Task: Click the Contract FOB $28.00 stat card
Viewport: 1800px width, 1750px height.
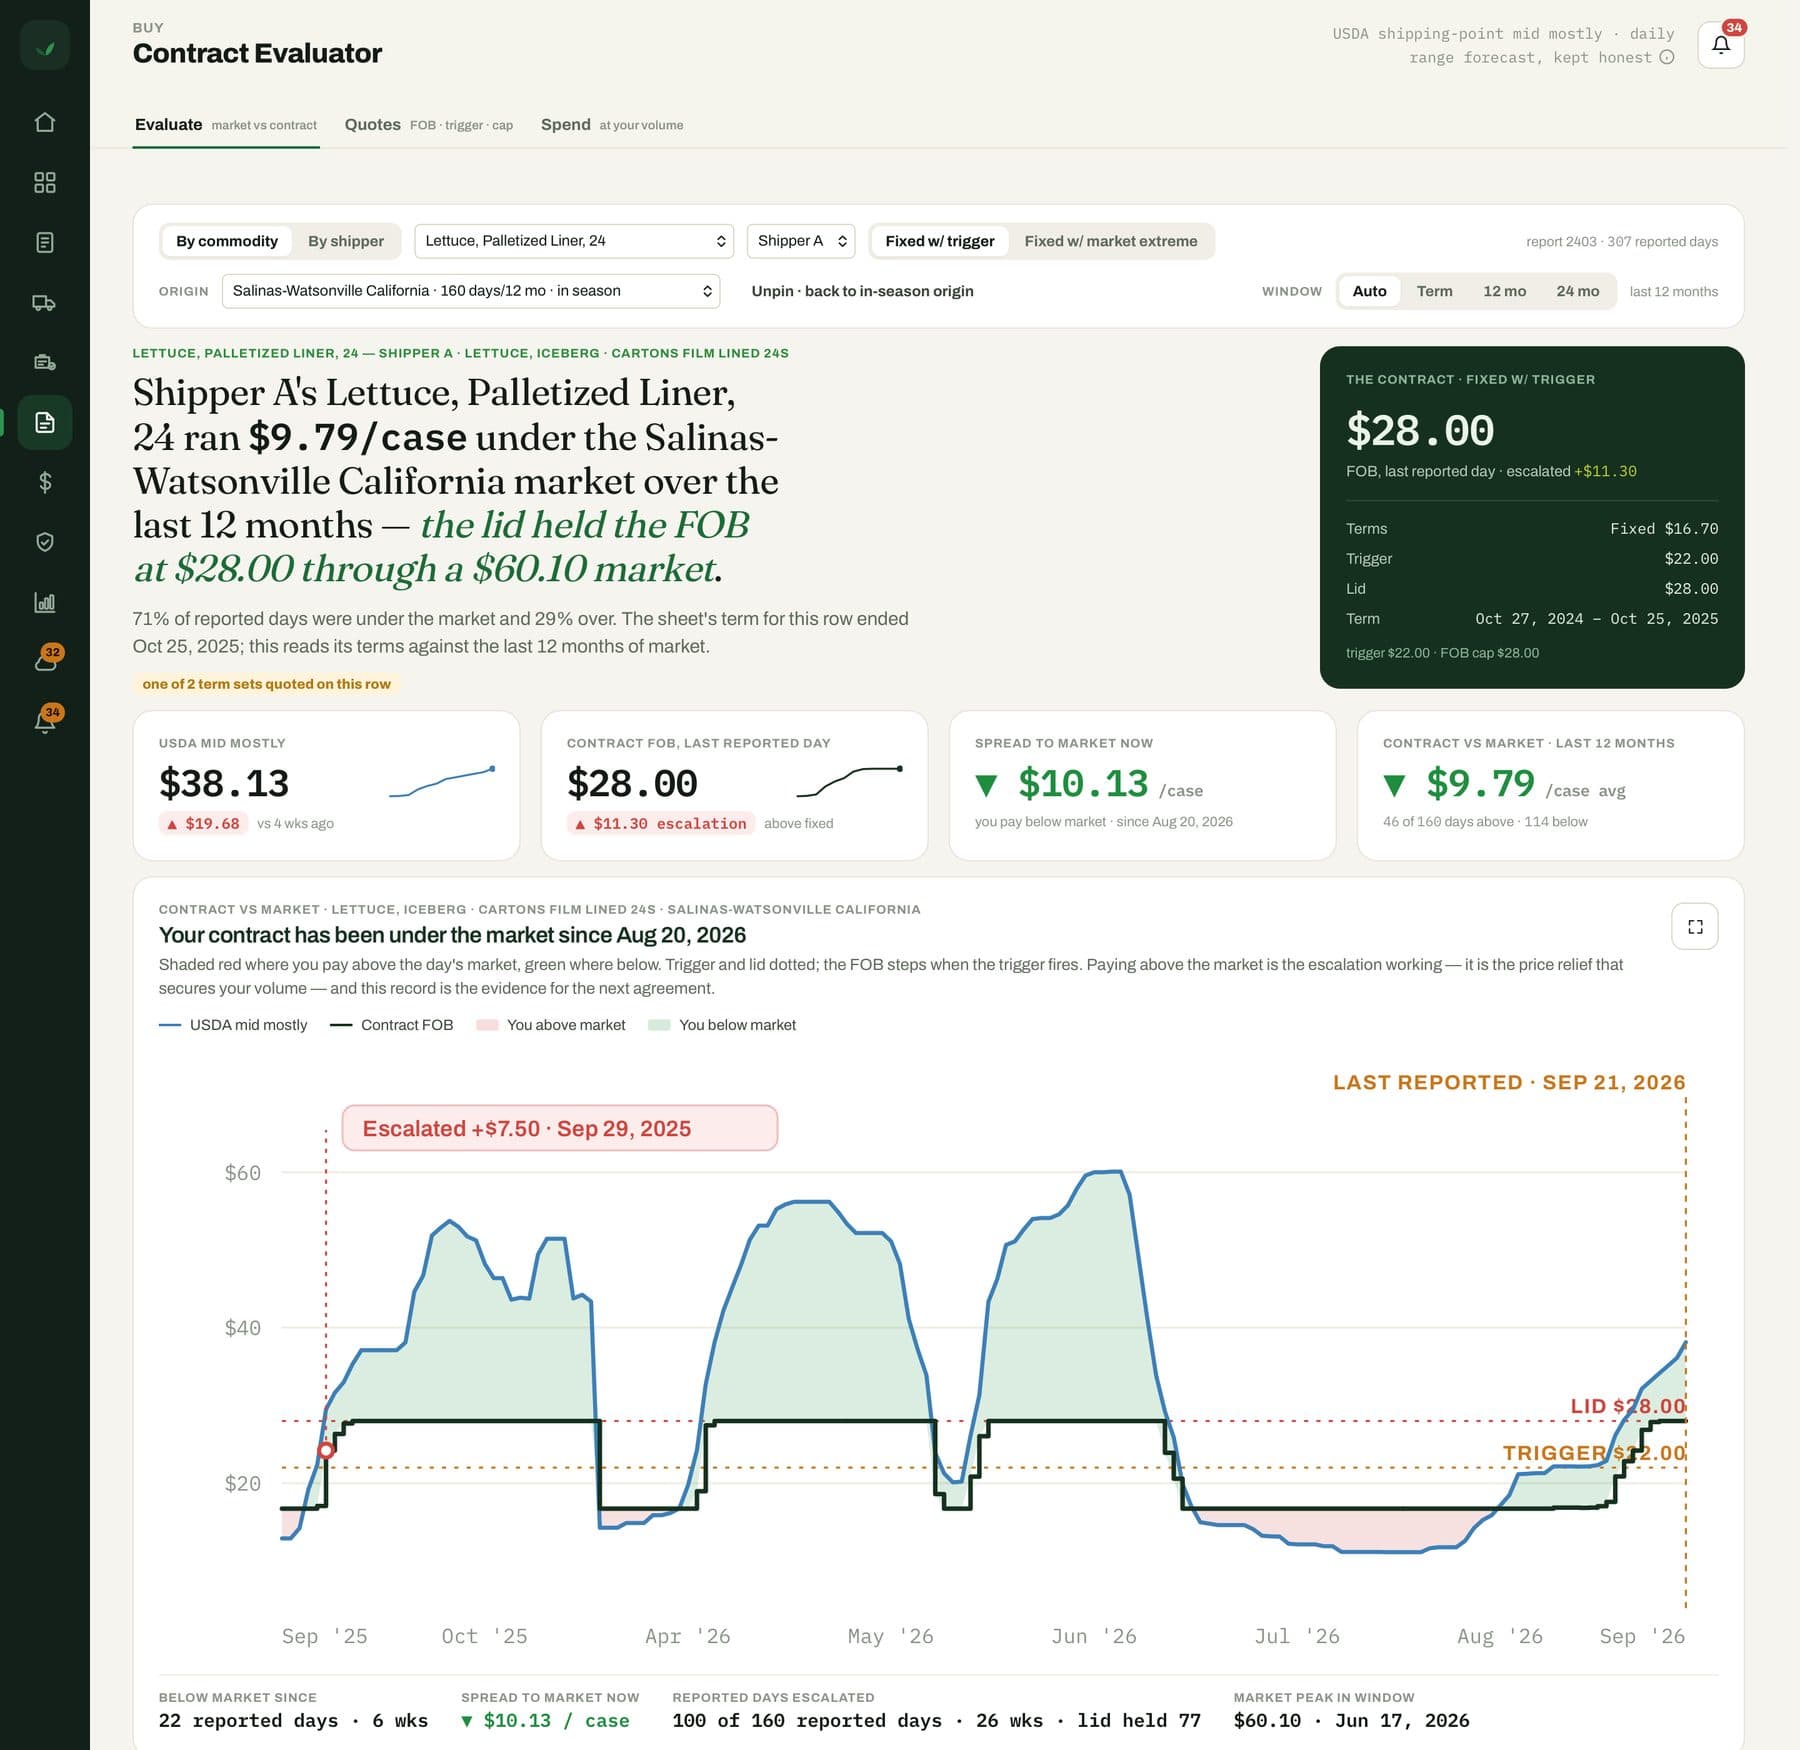Action: 734,785
